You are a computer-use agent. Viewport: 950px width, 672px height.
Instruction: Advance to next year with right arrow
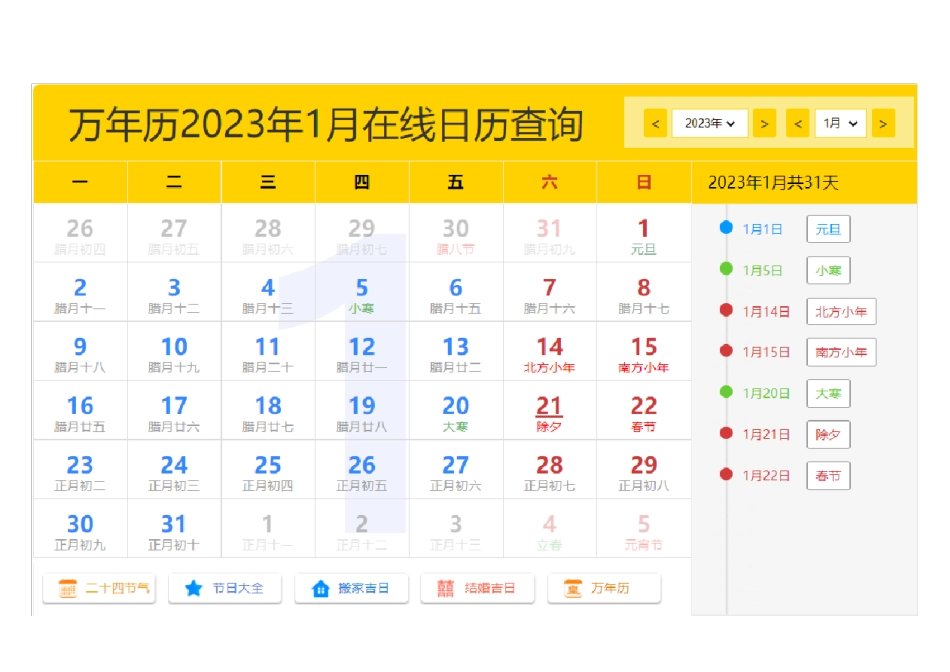[x=764, y=123]
